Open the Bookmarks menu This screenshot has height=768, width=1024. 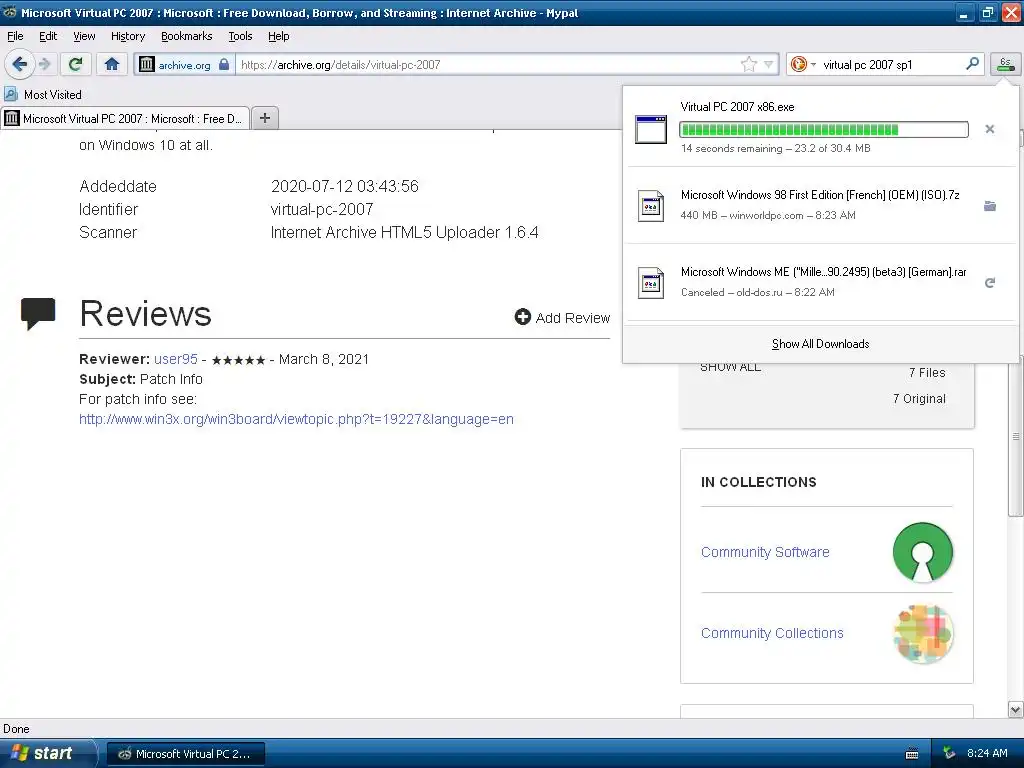(x=187, y=36)
